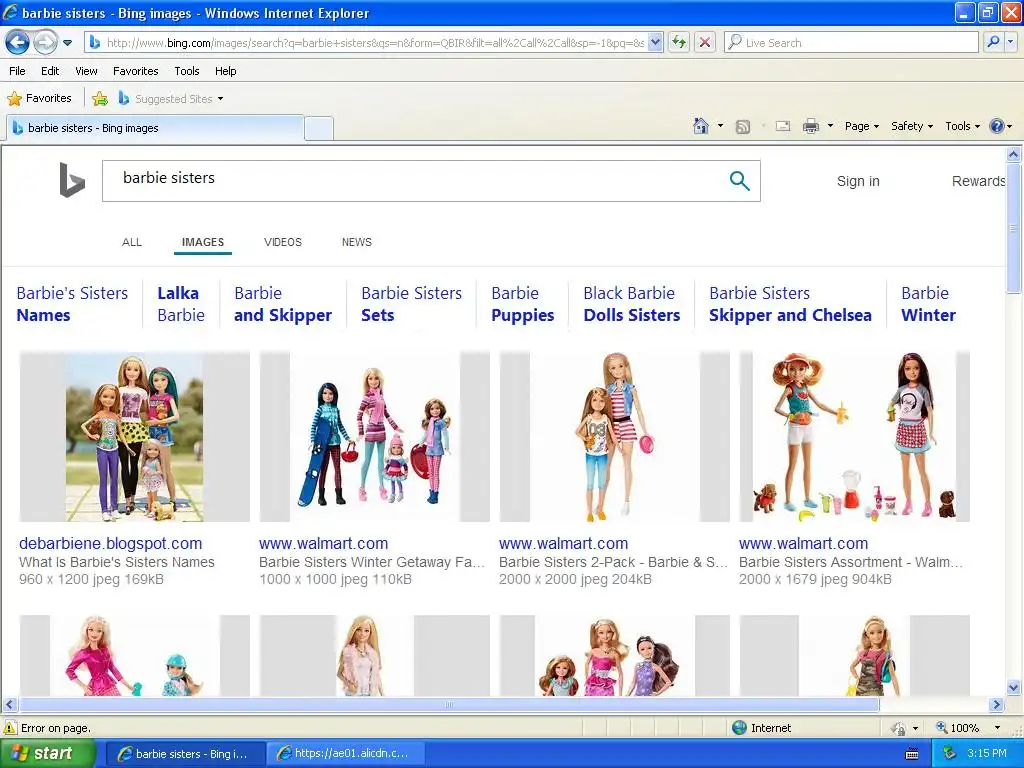
Task: Open the Rewards link
Action: pos(978,182)
